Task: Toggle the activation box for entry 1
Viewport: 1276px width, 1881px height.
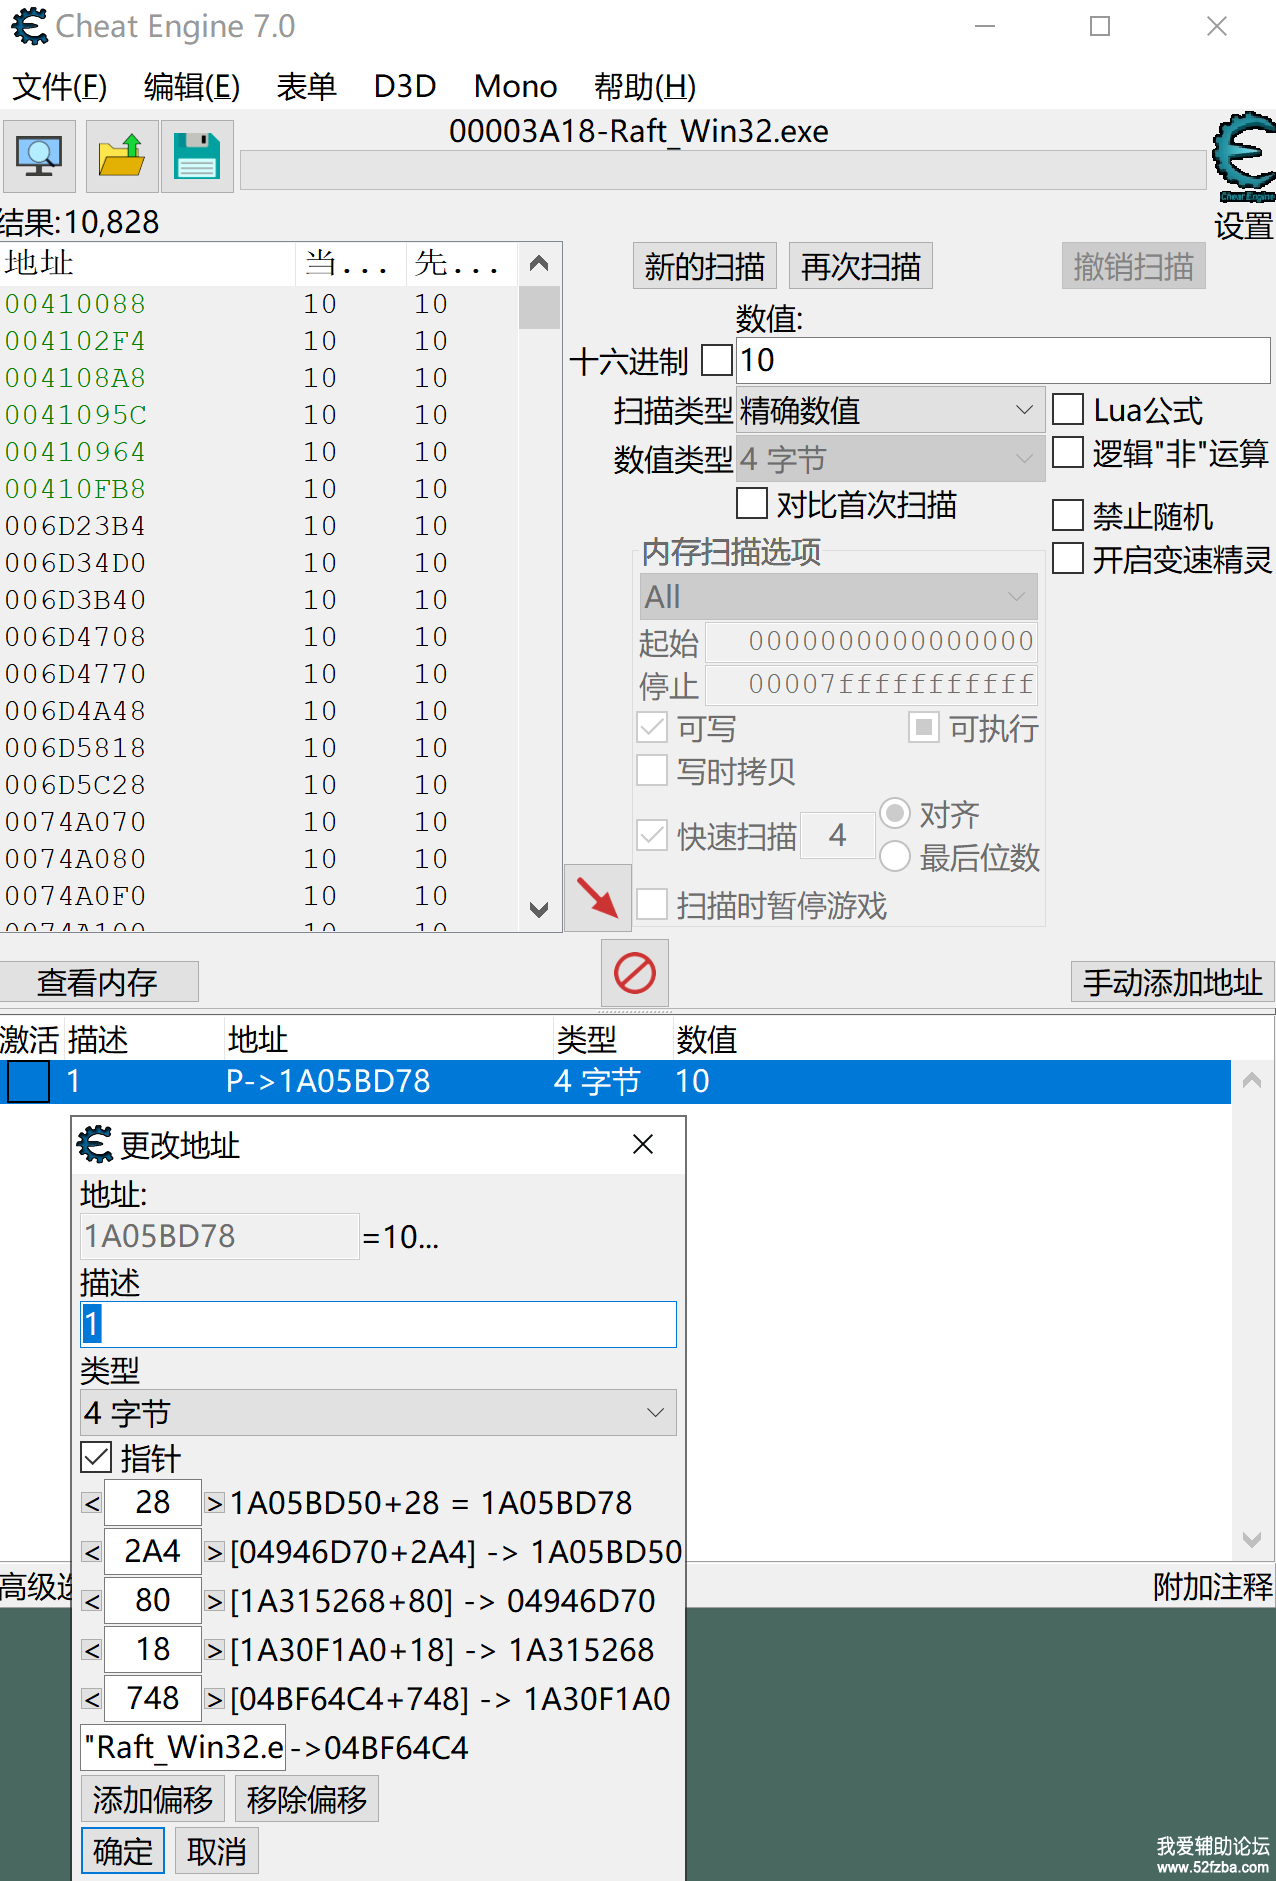Action: point(28,1082)
